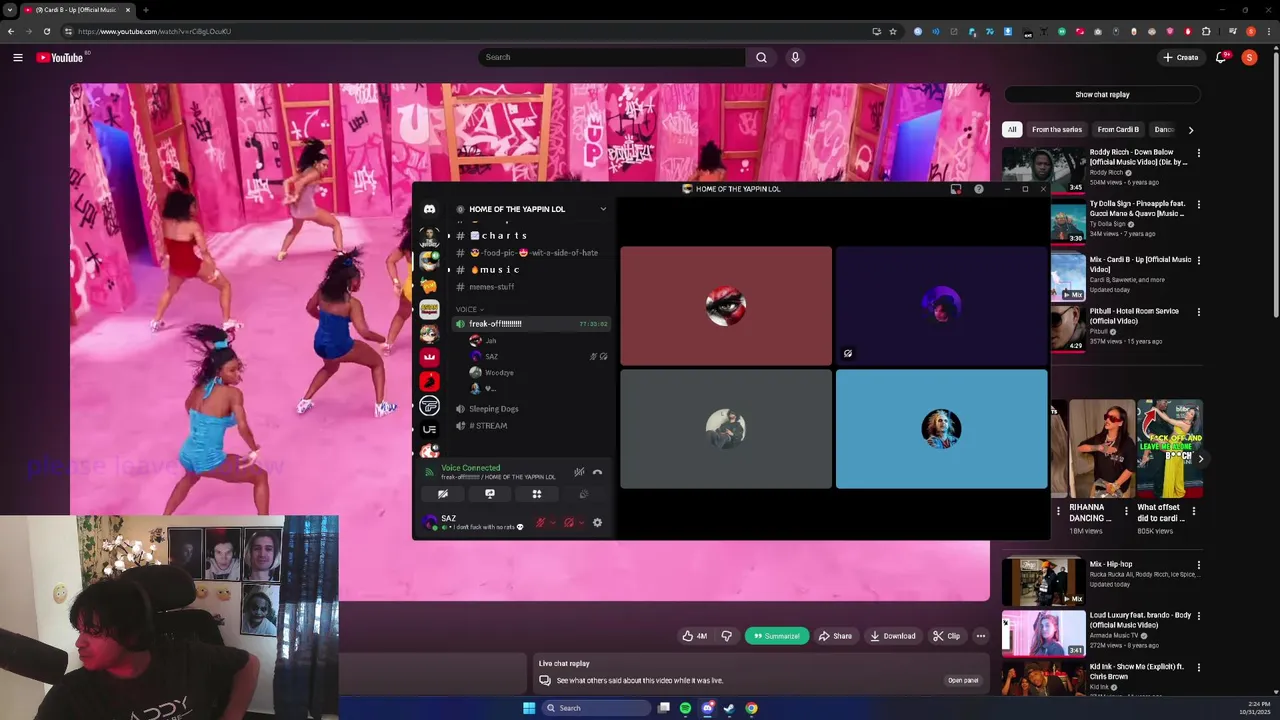Focus the blue Beetlejuice avatar video tile
The height and width of the screenshot is (720, 1280).
(x=942, y=429)
